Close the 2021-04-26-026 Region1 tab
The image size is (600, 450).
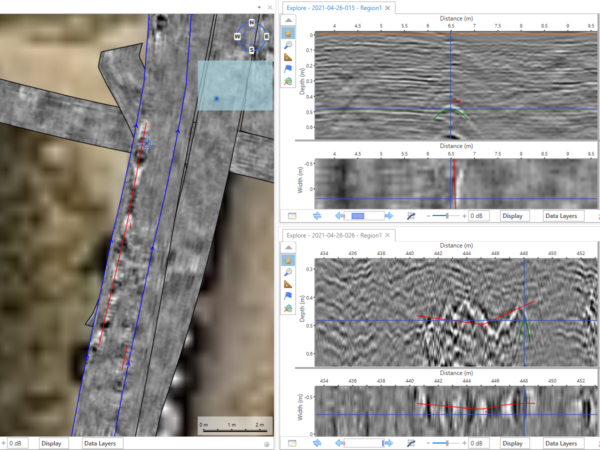point(388,235)
